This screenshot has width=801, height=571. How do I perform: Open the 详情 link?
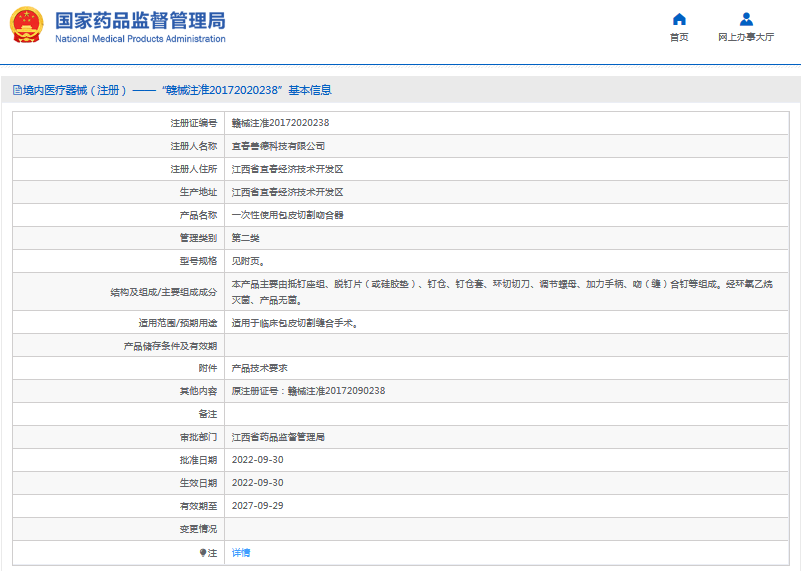(x=241, y=553)
